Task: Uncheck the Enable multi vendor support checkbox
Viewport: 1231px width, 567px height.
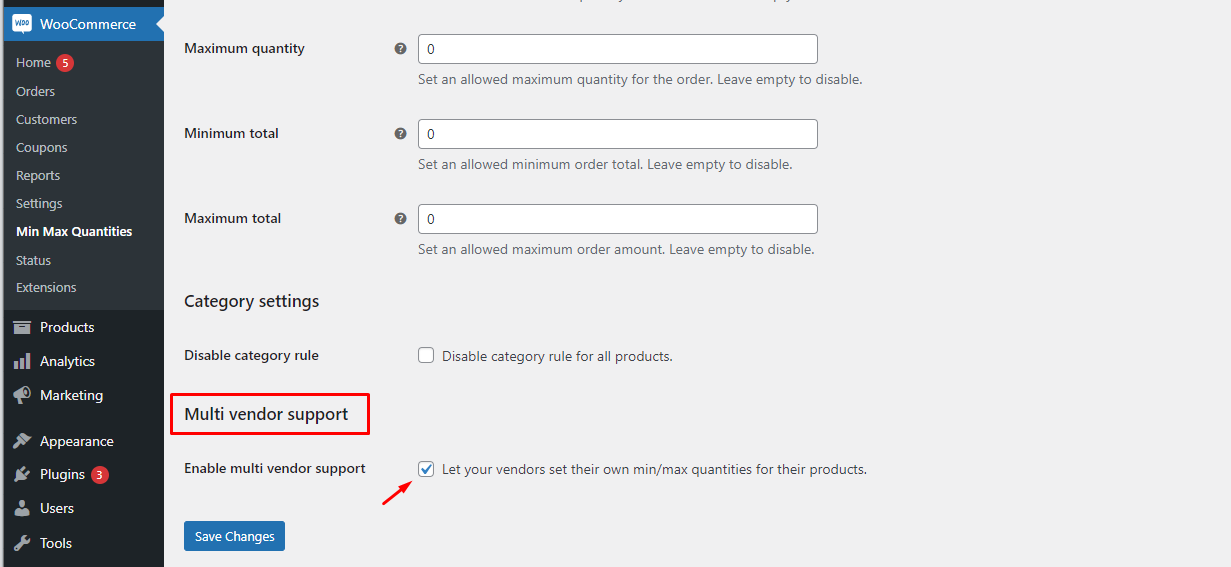Action: click(x=426, y=469)
